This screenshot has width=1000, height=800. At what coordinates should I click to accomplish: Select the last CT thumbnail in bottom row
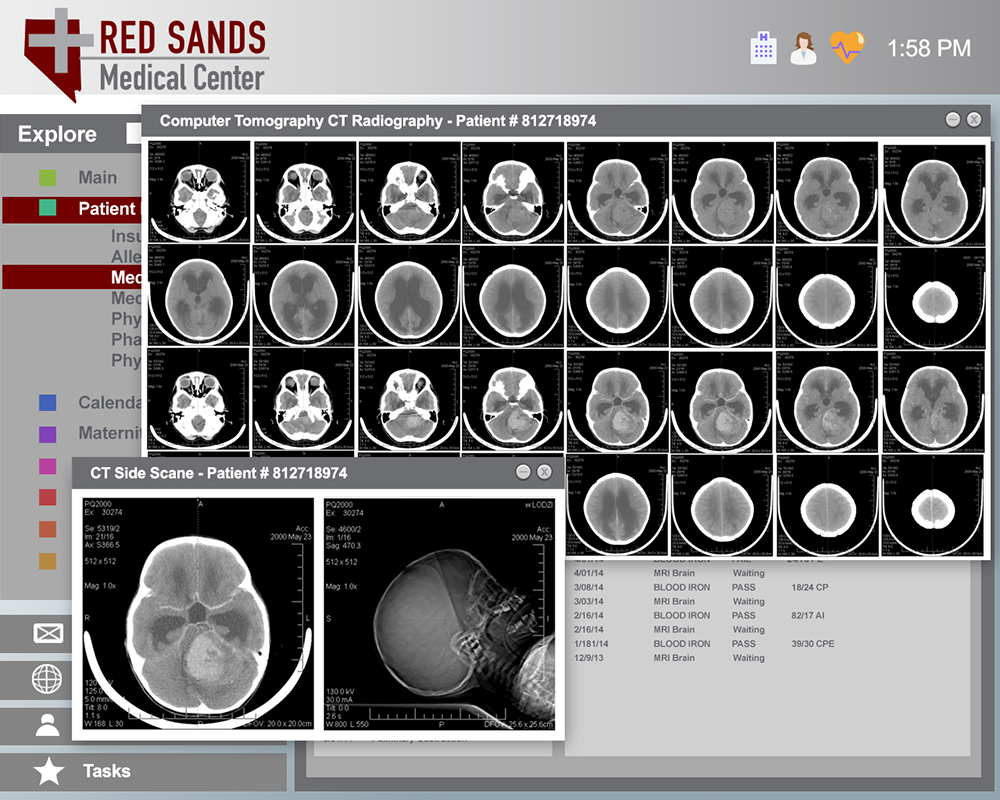pos(929,505)
